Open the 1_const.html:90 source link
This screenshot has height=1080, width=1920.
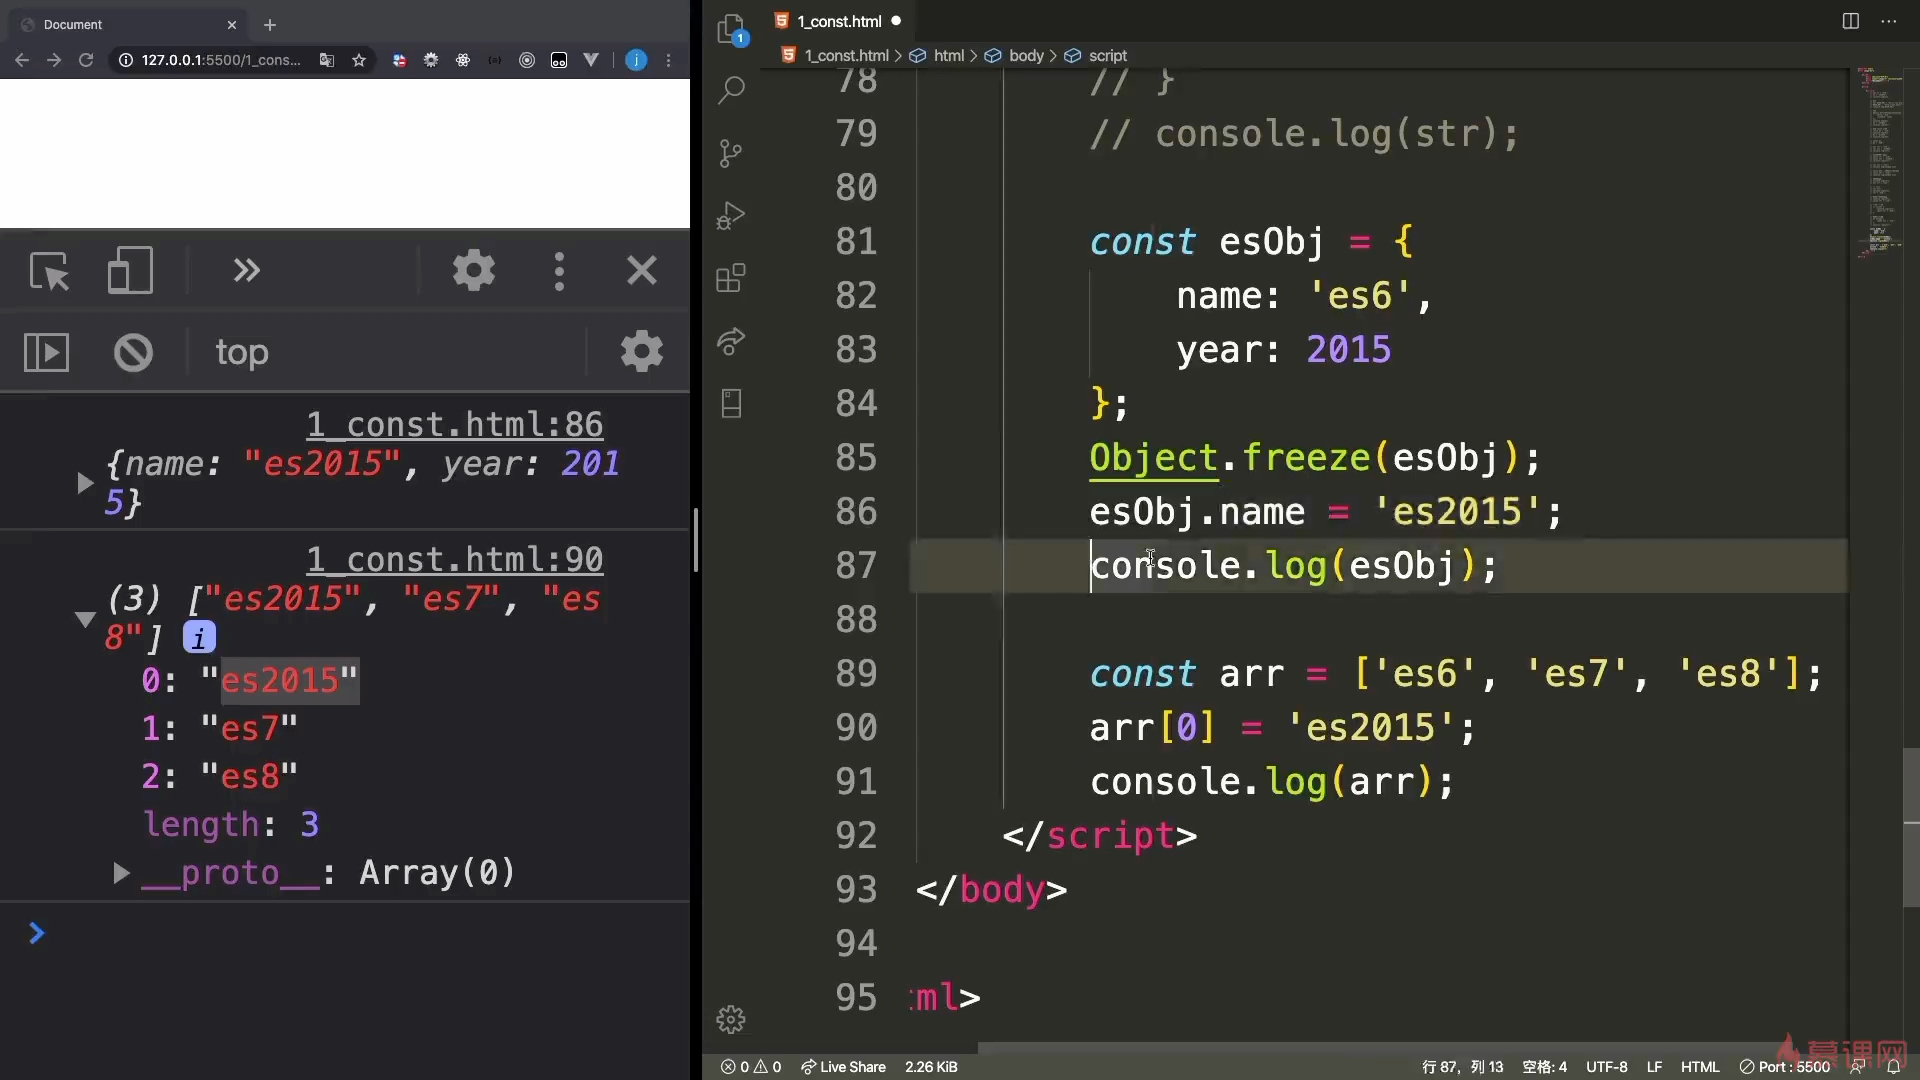[x=454, y=559]
